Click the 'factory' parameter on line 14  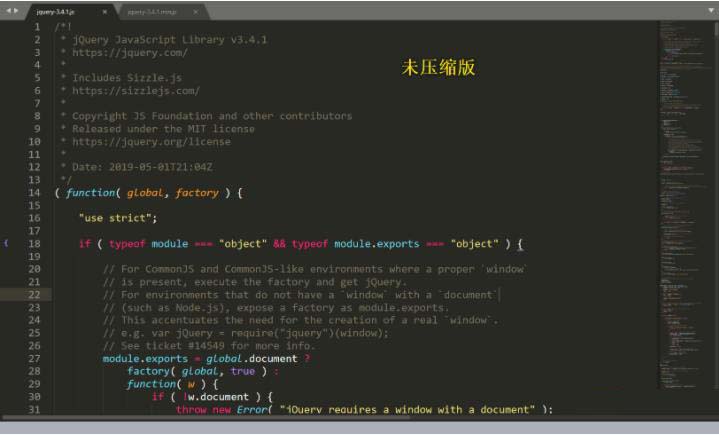click(x=197, y=193)
